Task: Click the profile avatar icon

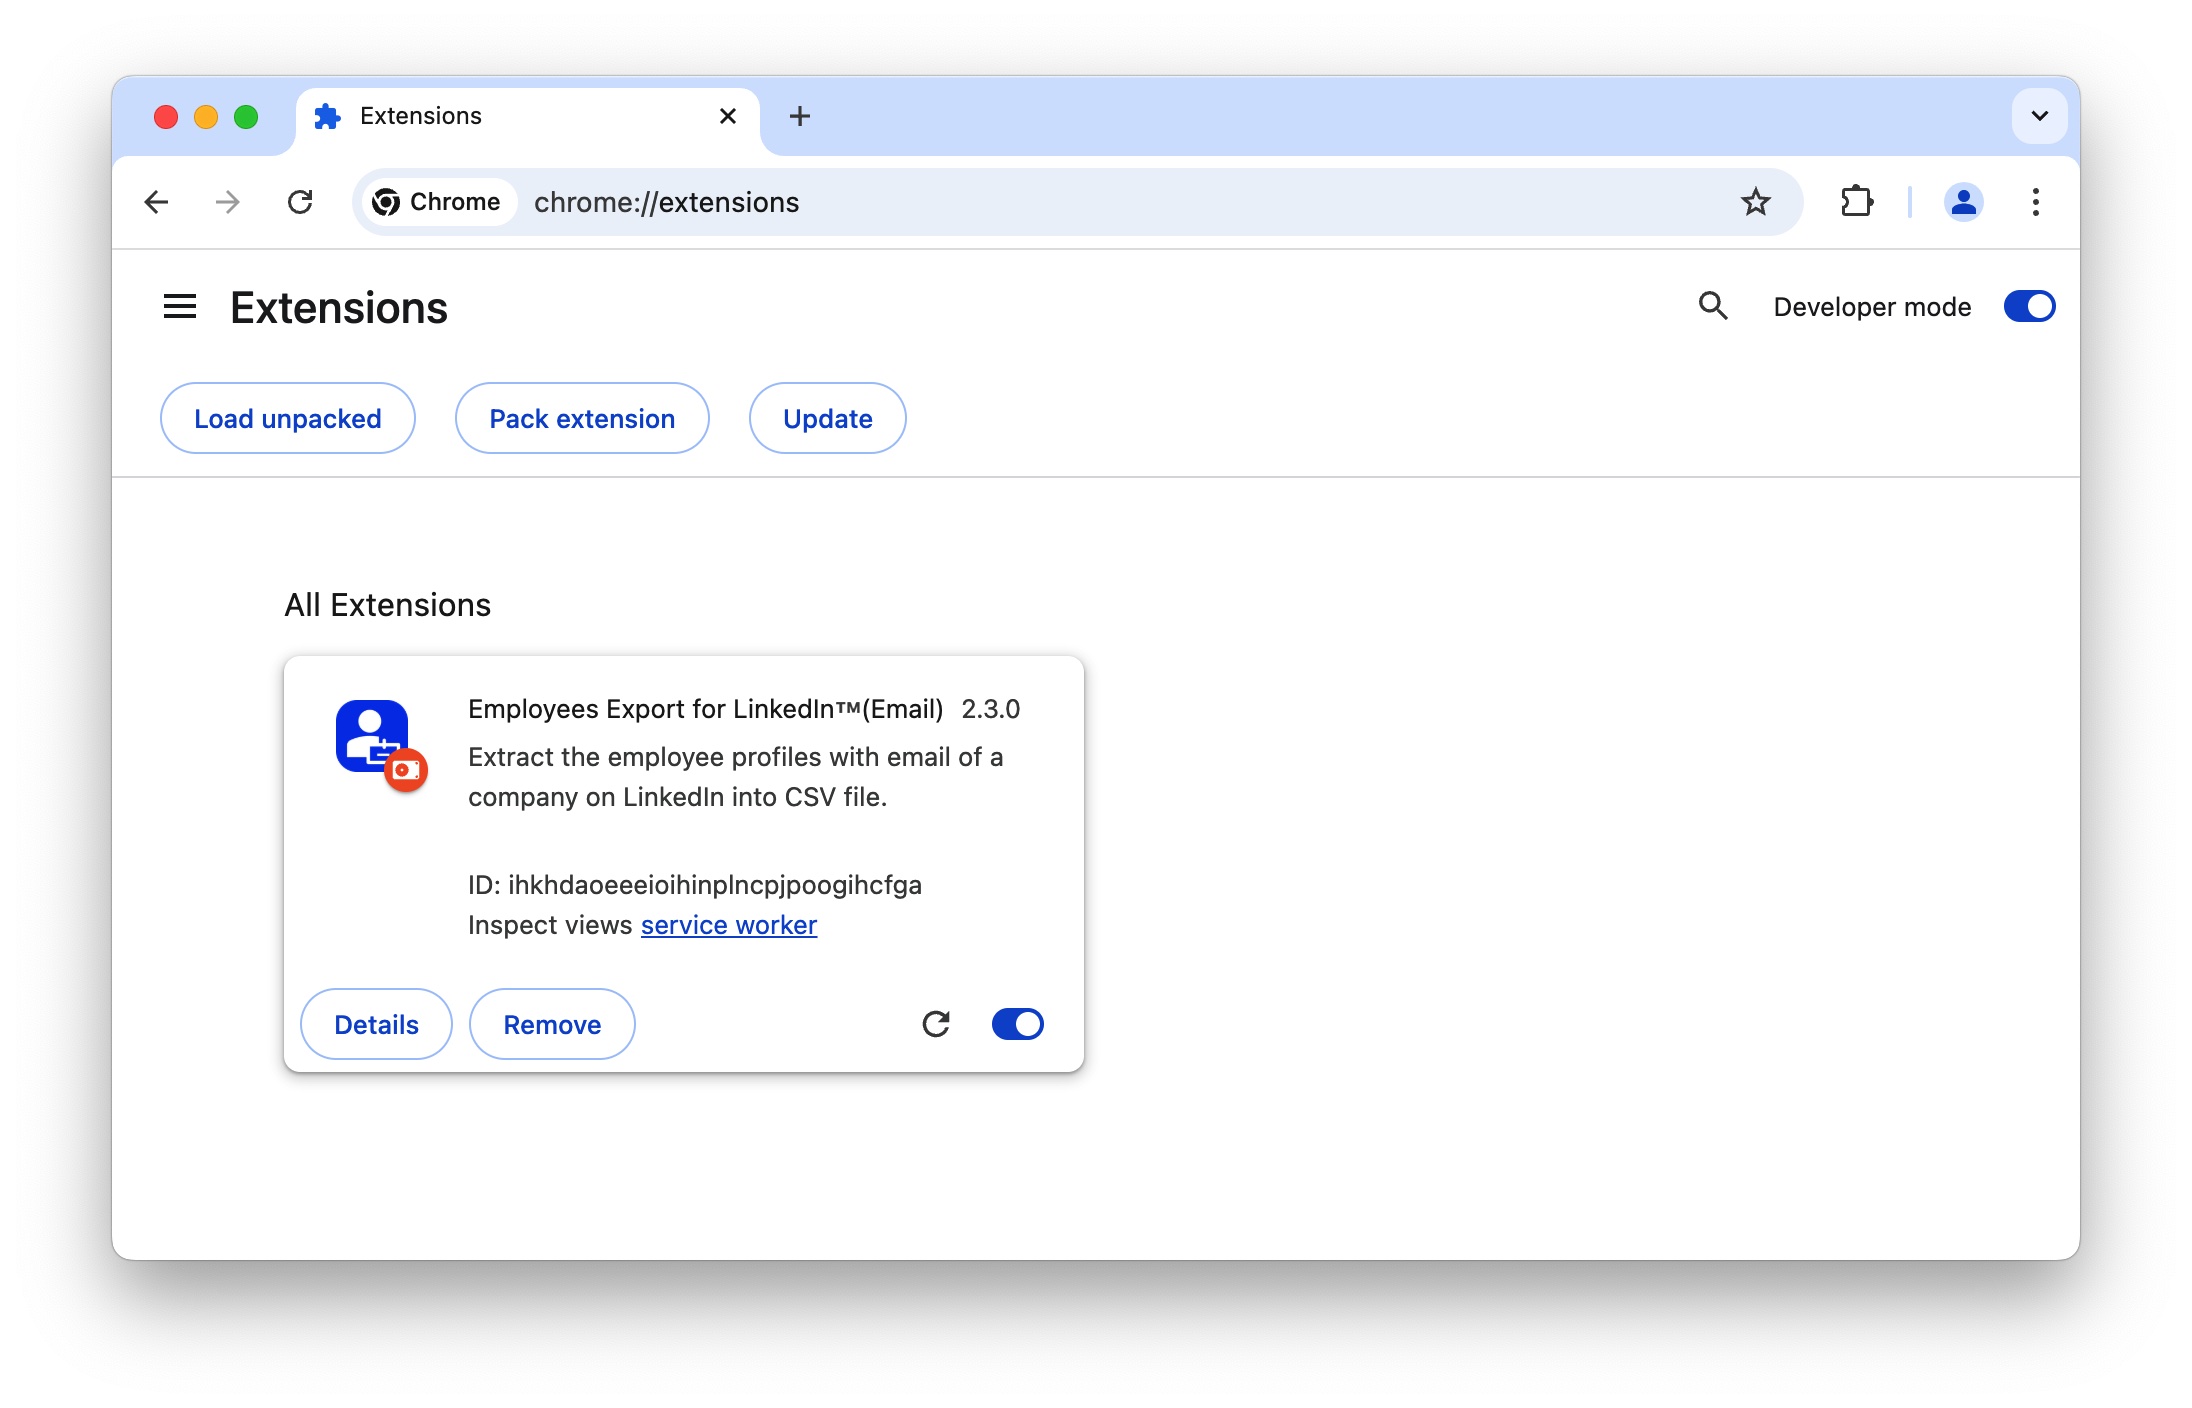Action: (x=1963, y=202)
